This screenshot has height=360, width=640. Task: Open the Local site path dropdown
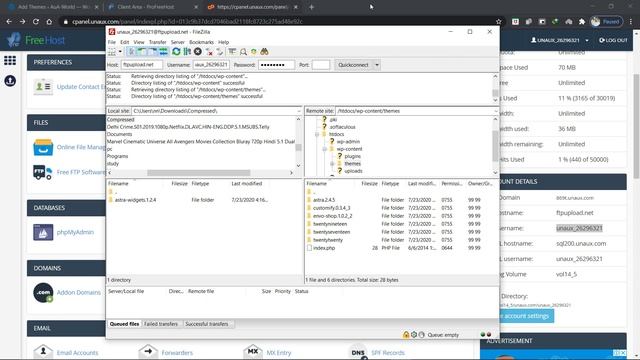pyautogui.click(x=299, y=111)
